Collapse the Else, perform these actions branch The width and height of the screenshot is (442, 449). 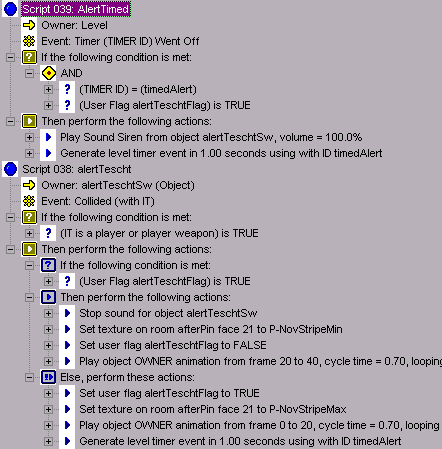click(29, 377)
